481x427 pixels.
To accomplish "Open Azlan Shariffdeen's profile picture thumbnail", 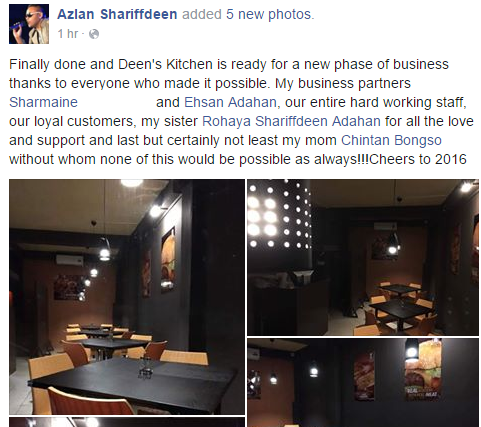I will (29, 24).
